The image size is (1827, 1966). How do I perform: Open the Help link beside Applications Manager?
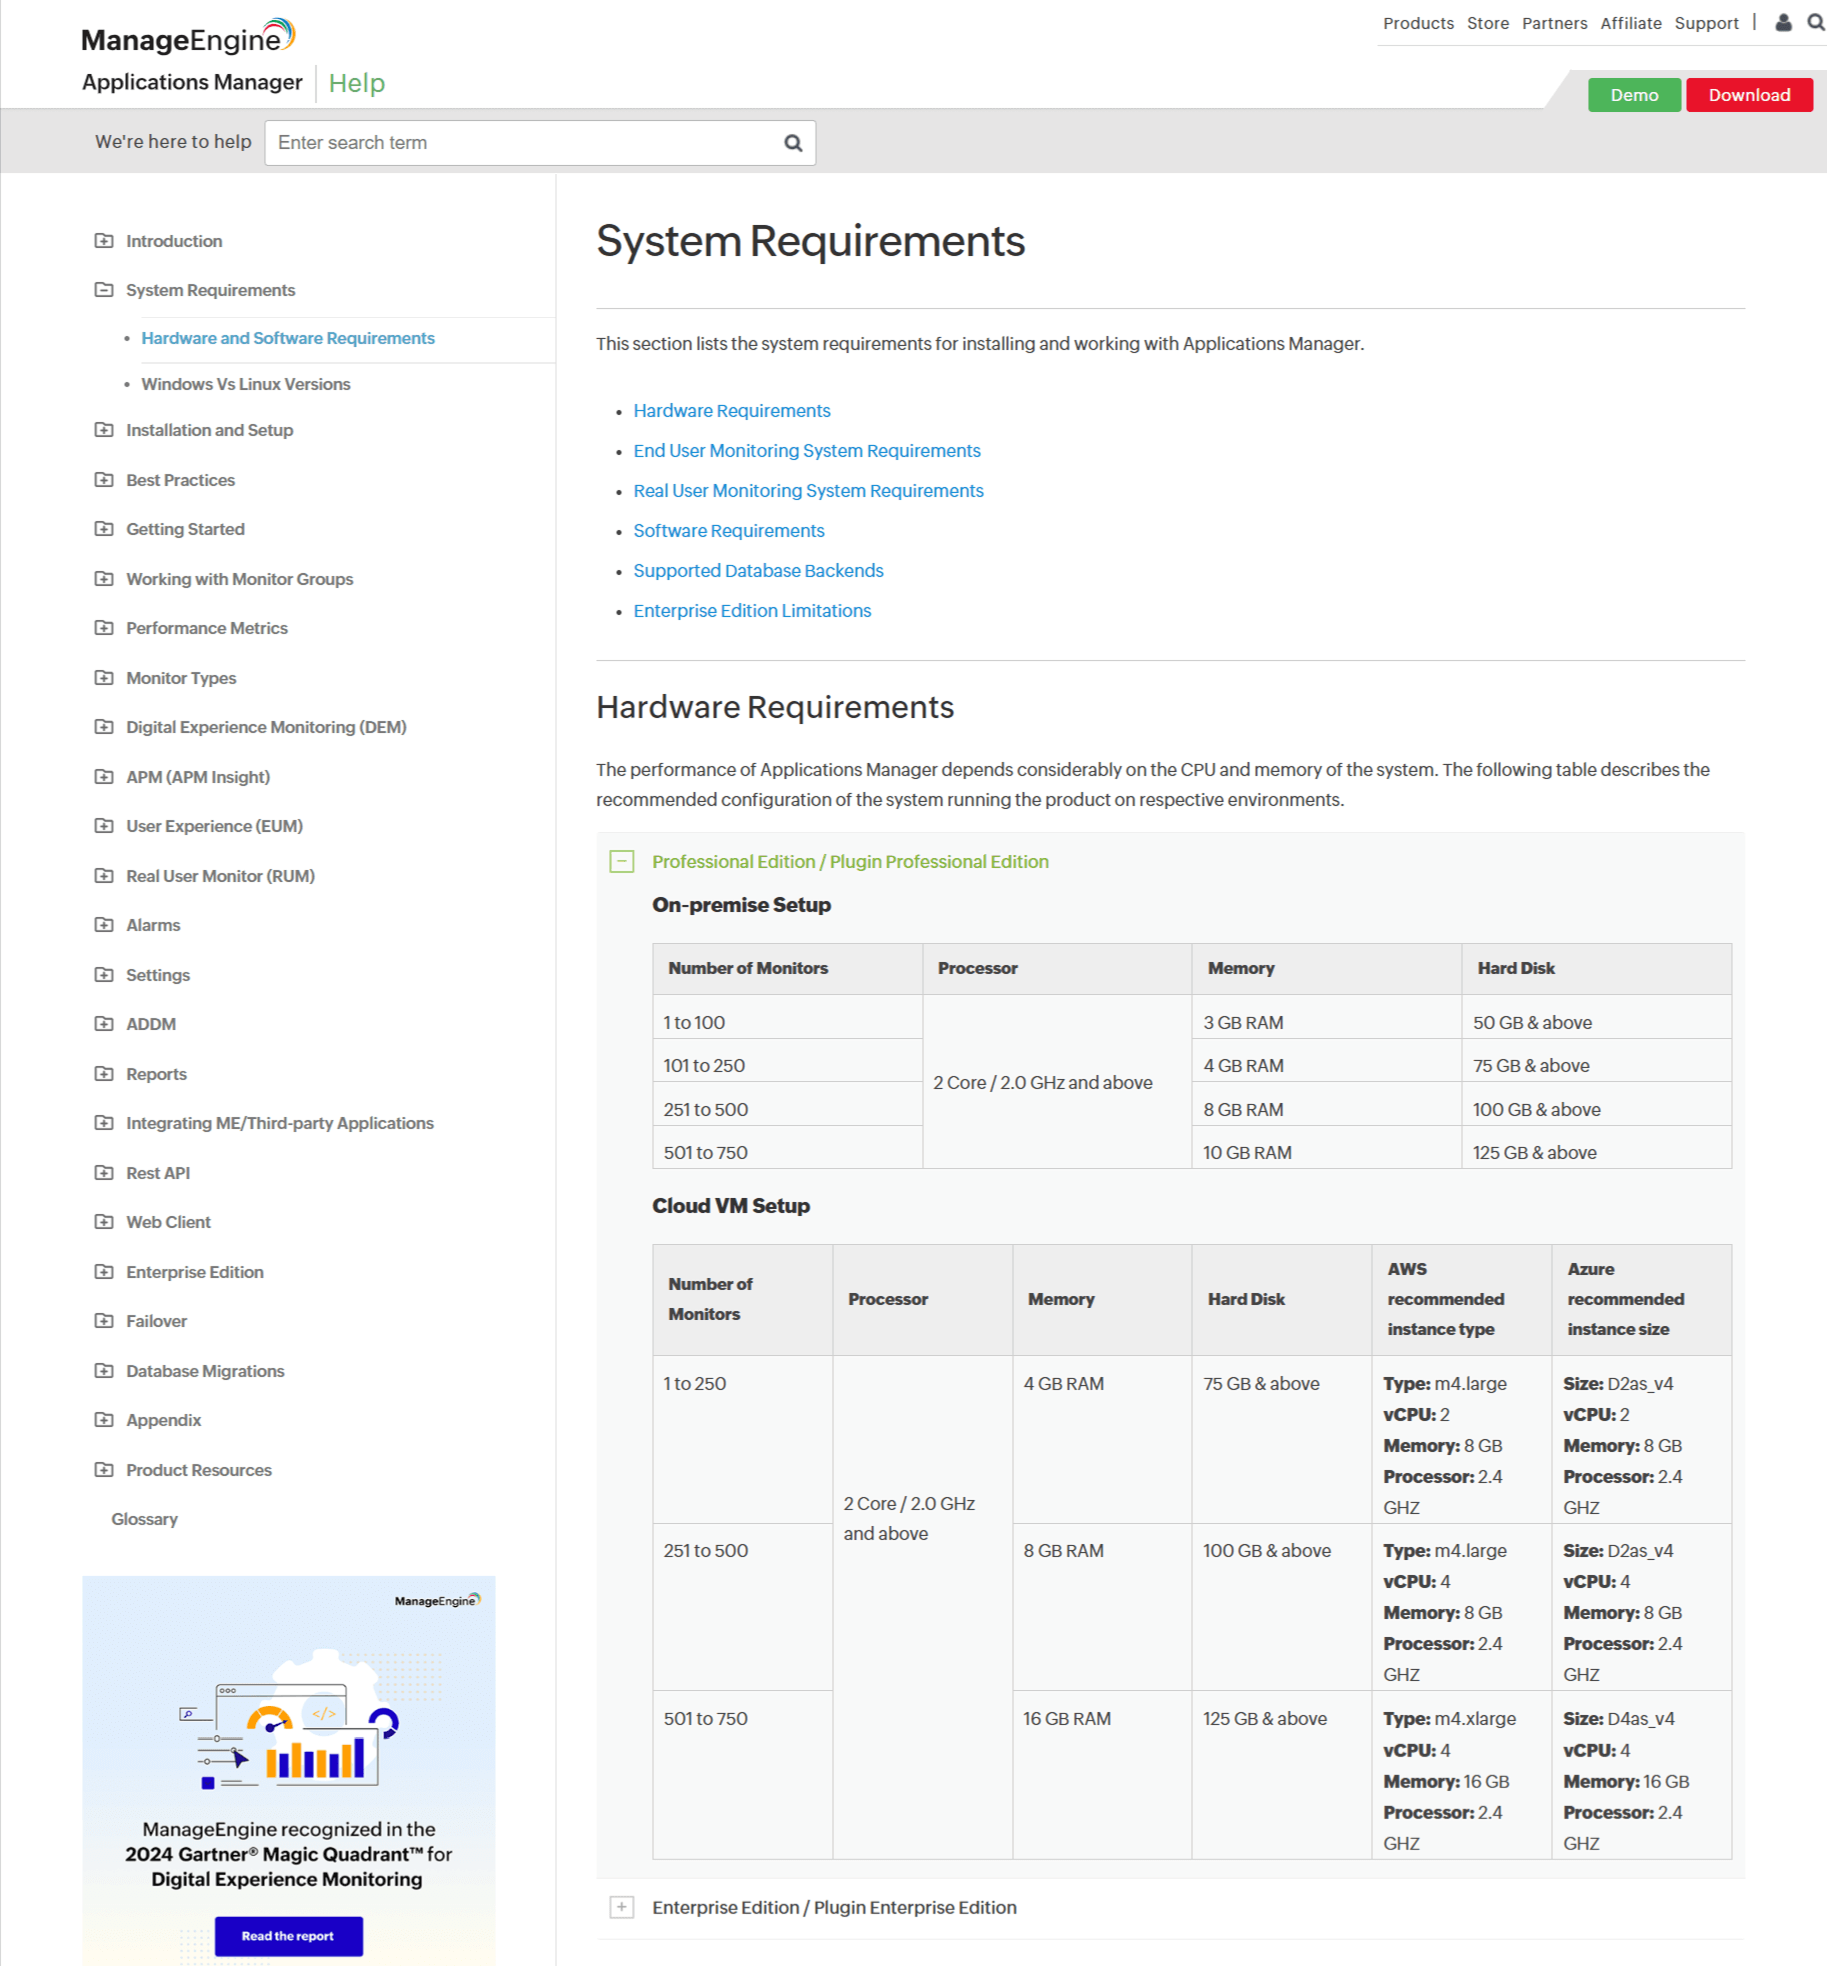click(357, 83)
